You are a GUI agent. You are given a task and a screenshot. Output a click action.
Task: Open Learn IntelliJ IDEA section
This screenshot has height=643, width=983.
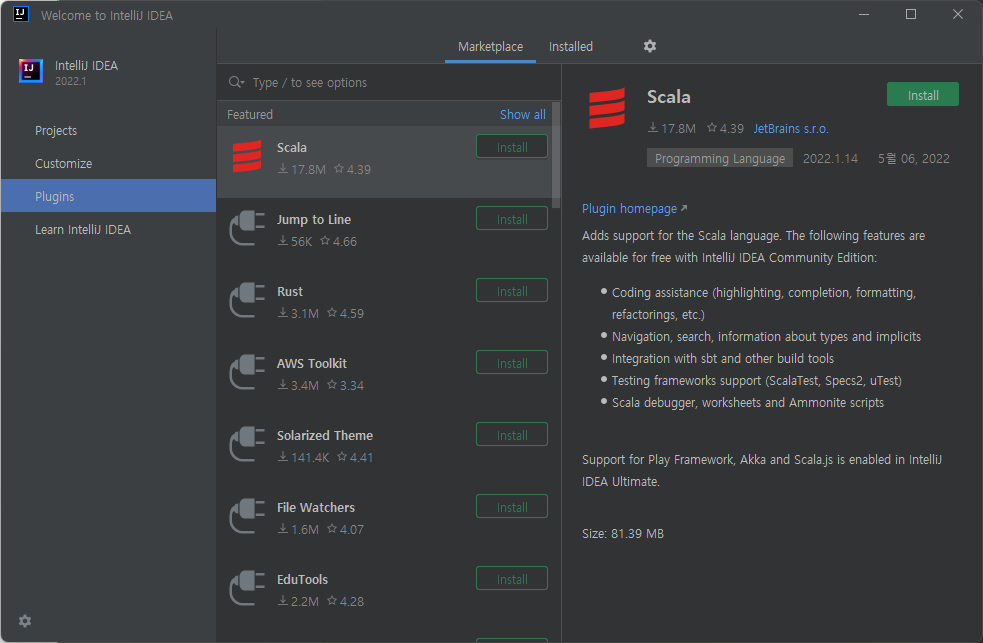[108, 229]
